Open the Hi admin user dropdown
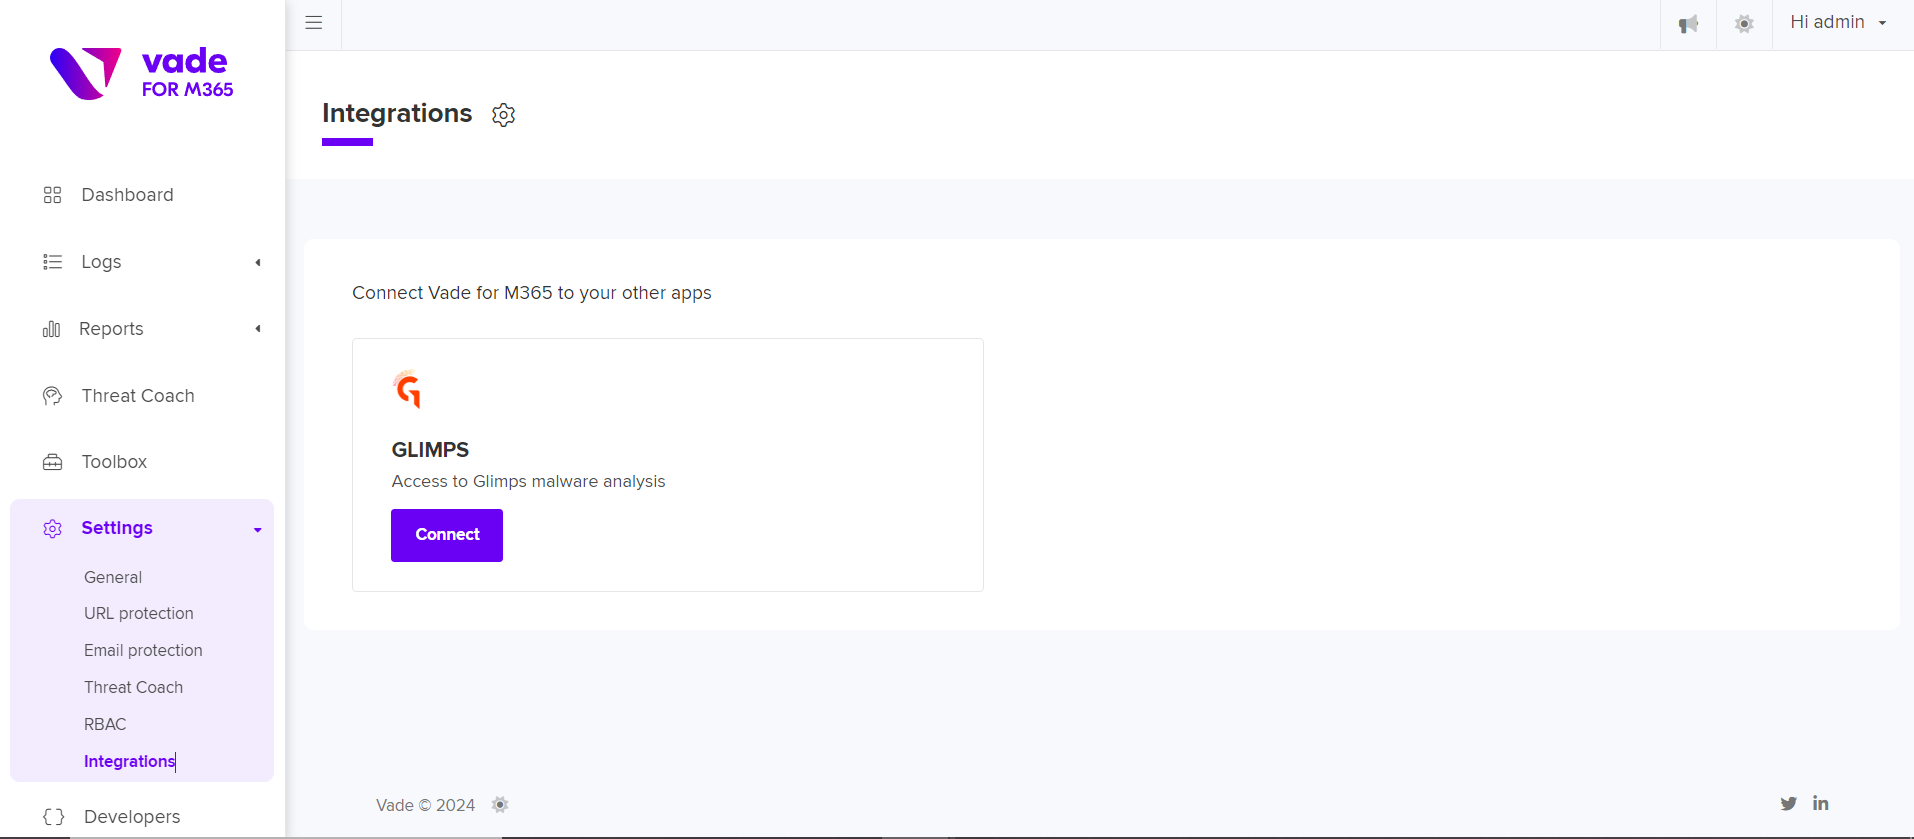 (1838, 22)
